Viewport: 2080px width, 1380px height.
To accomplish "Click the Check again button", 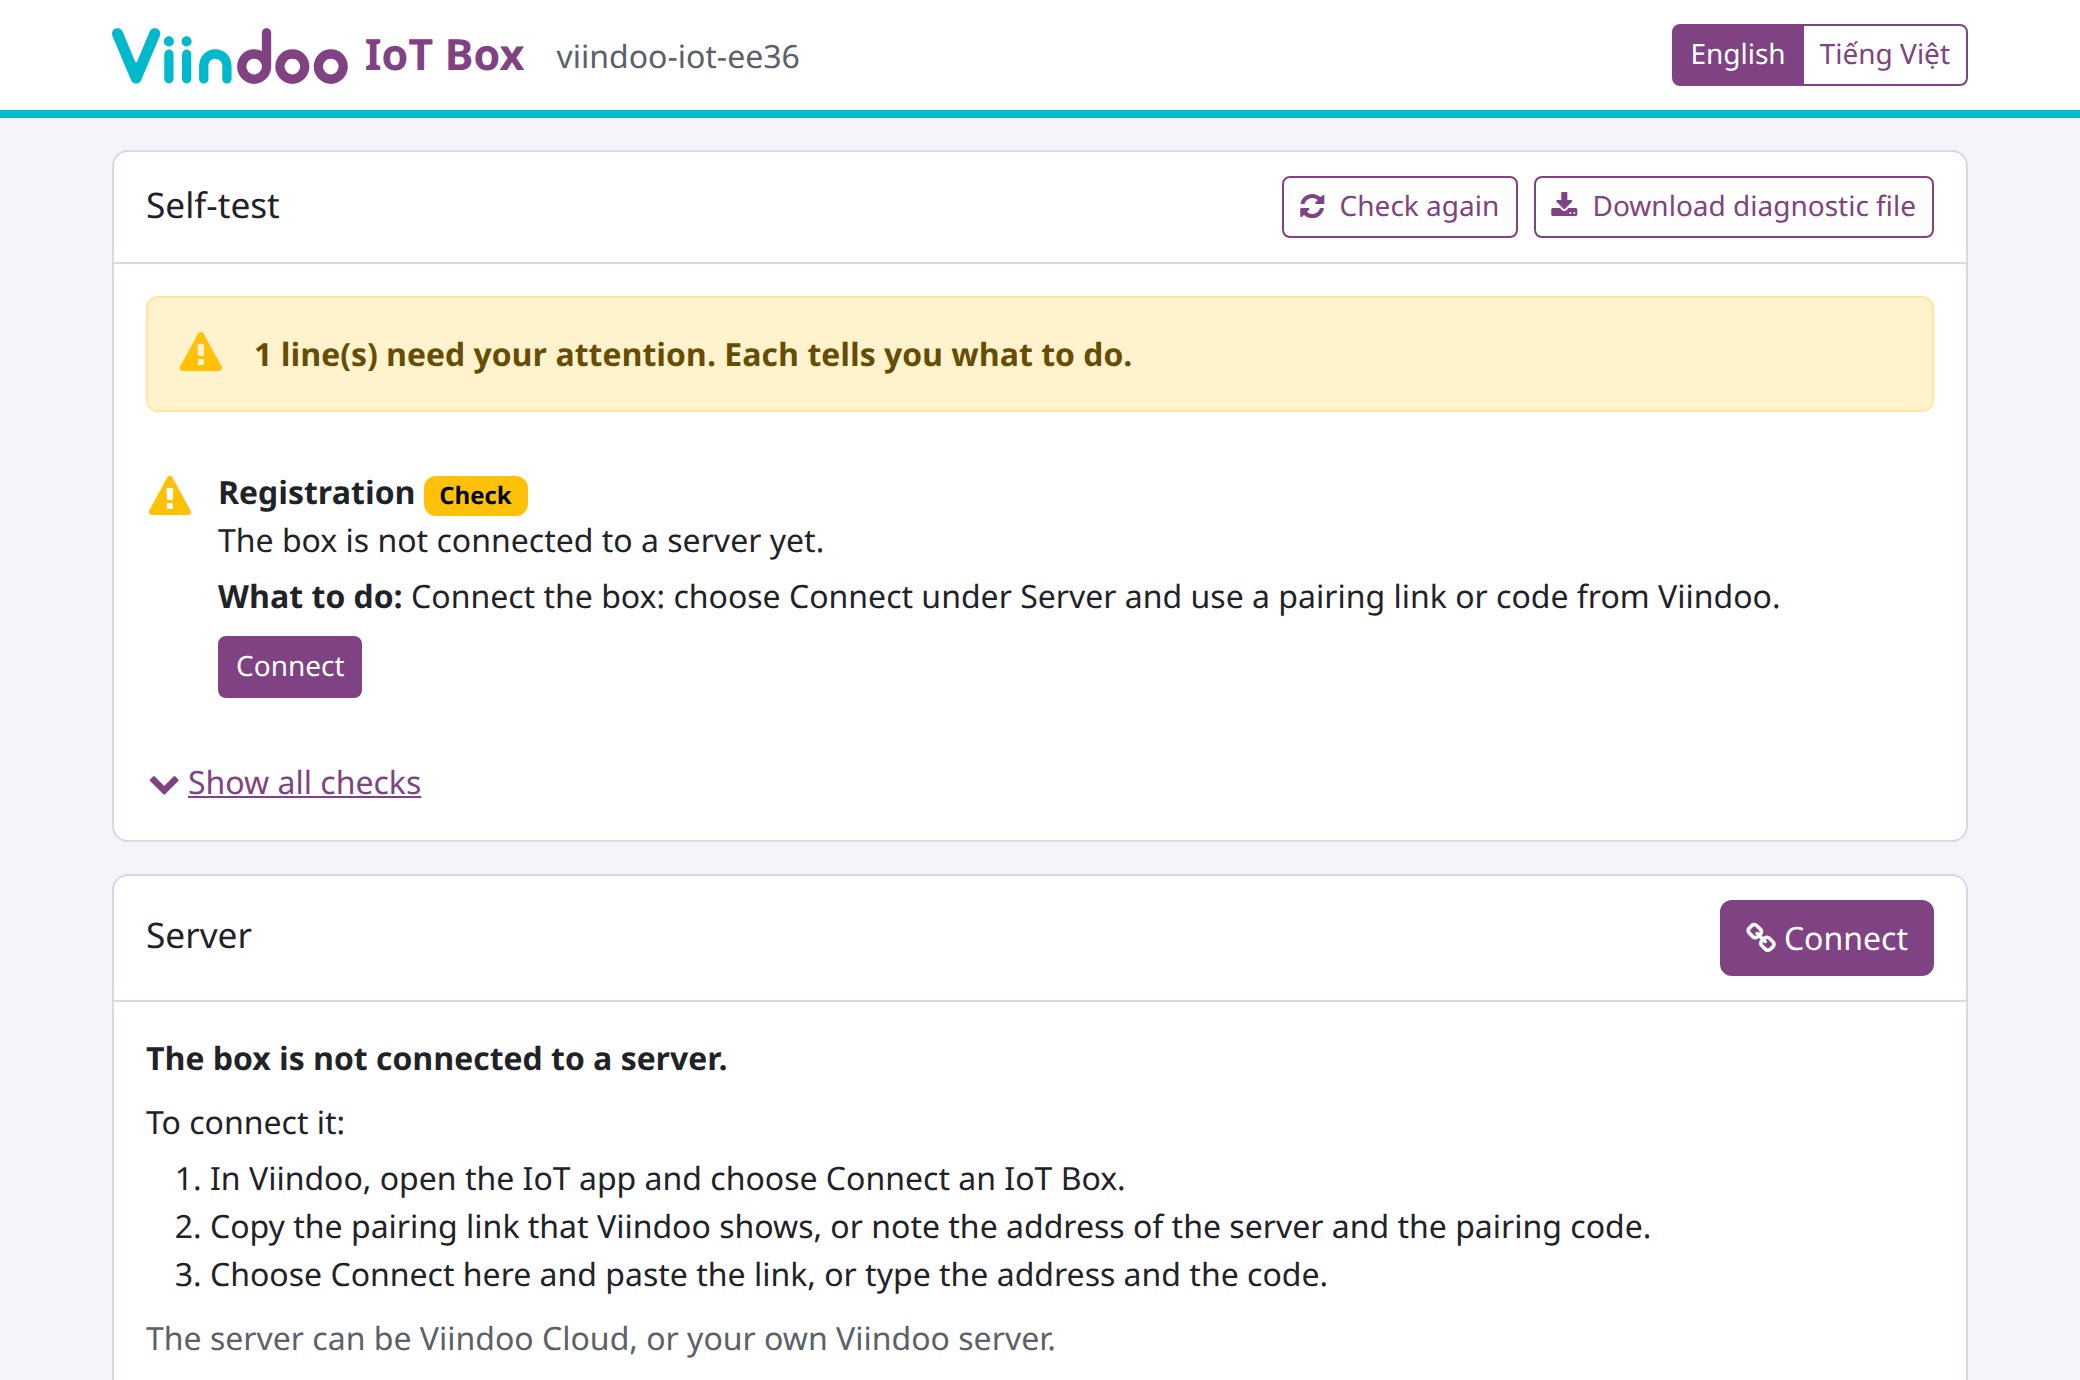I will [1399, 207].
